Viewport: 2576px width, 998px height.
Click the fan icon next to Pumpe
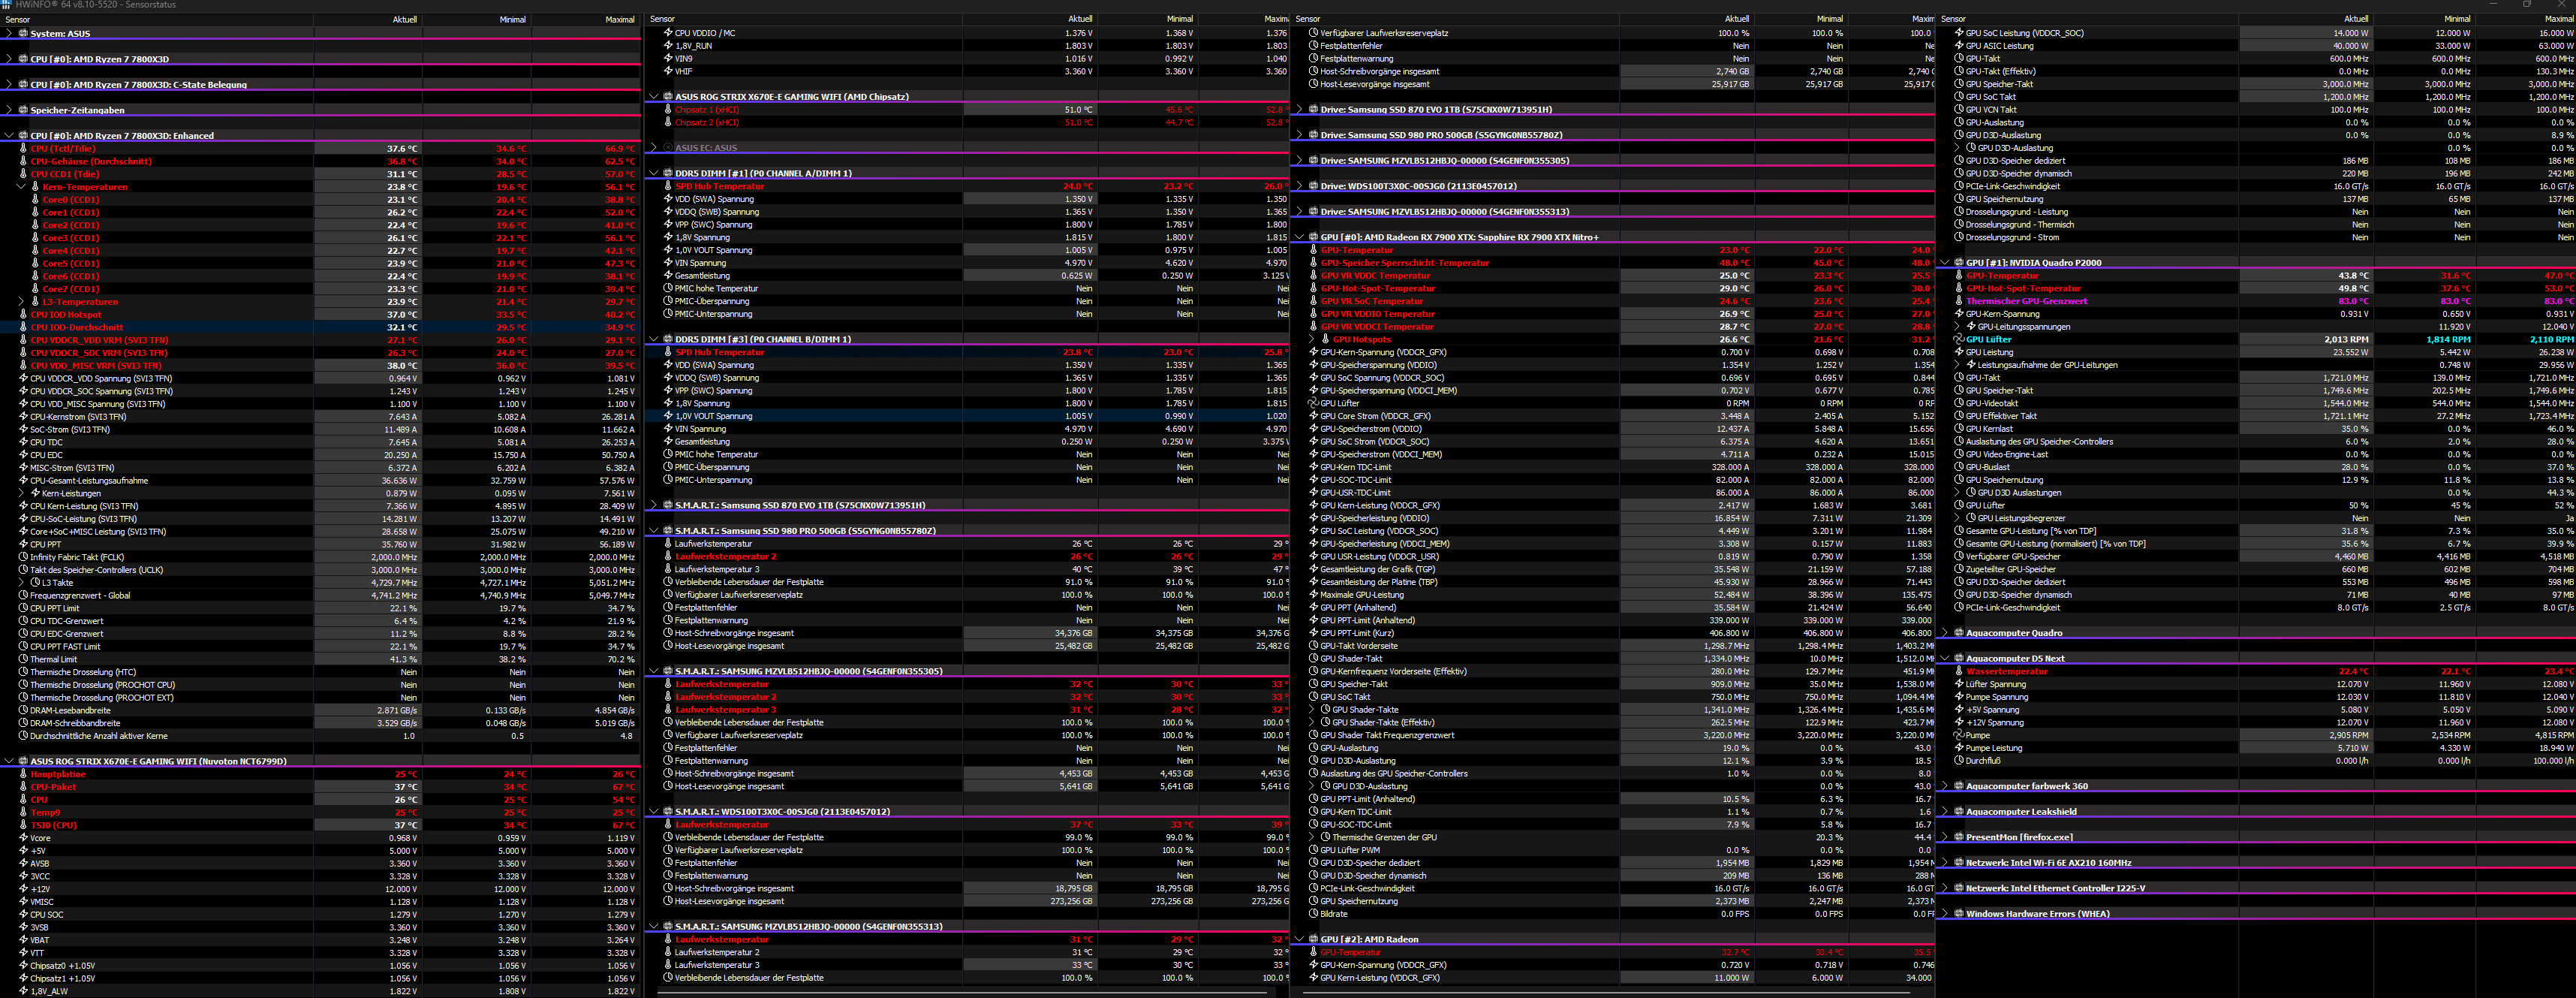1959,735
